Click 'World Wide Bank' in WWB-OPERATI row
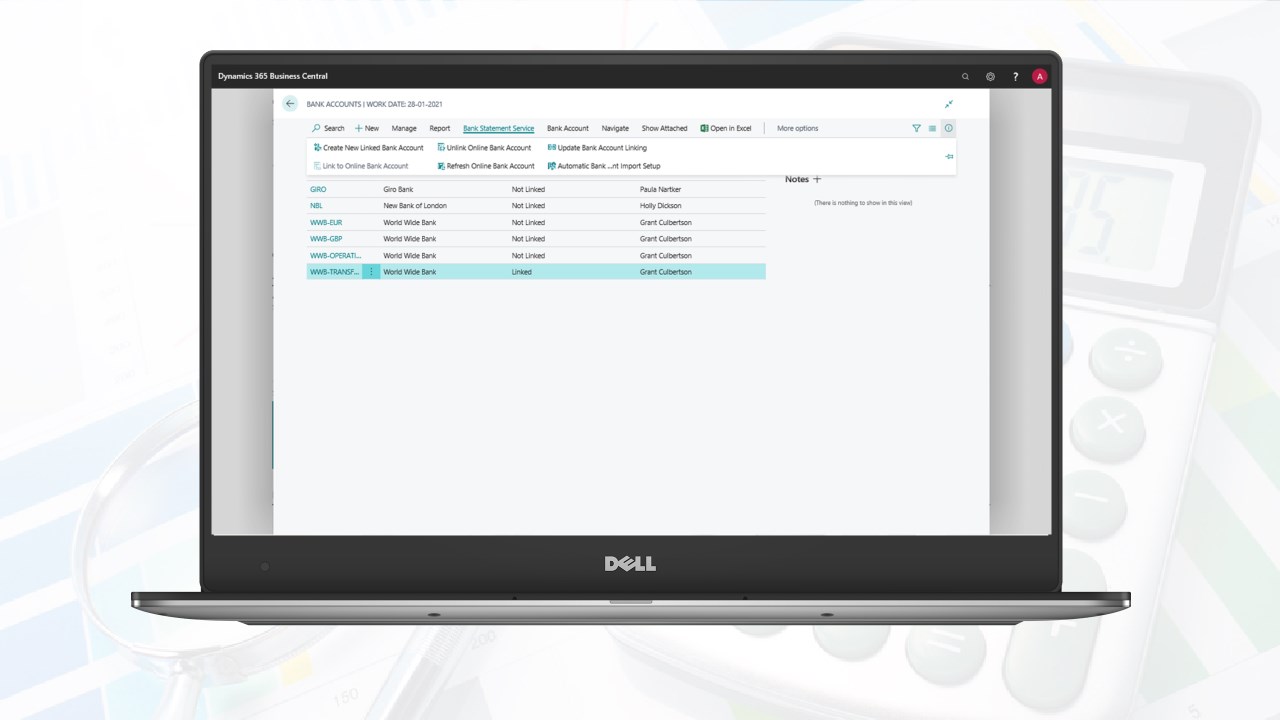 coord(410,255)
